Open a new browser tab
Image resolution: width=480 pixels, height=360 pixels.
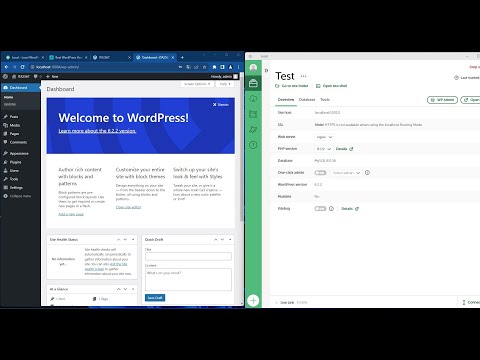coord(182,57)
